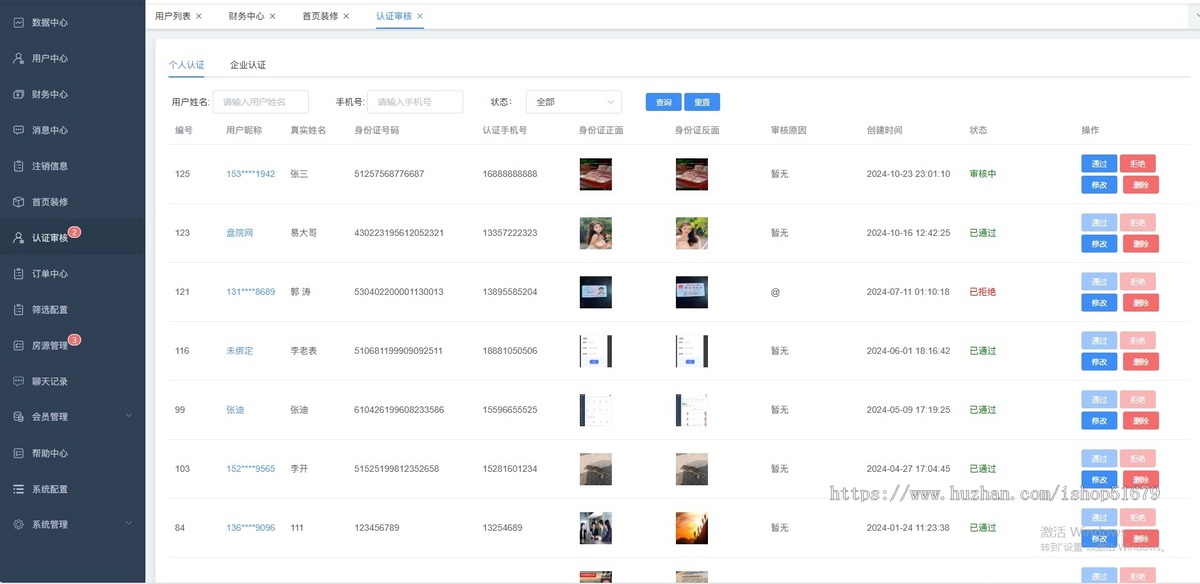Close the 首页装修 tab
The width and height of the screenshot is (1200, 584).
(346, 16)
